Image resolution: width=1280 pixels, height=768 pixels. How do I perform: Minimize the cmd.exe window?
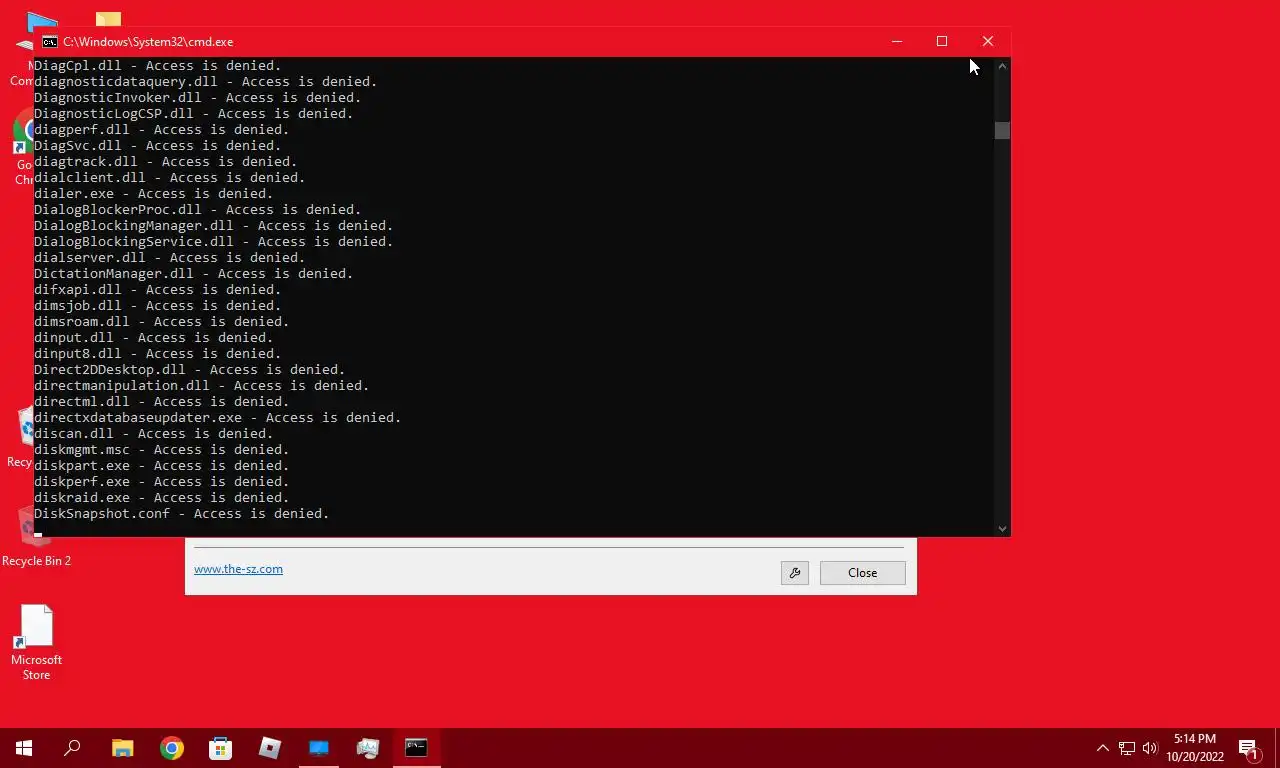pyautogui.click(x=897, y=41)
